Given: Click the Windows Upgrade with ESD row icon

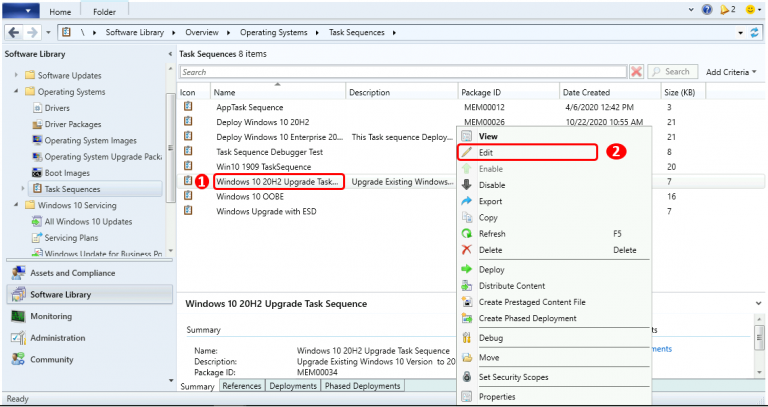Looking at the screenshot, I should 188,211.
